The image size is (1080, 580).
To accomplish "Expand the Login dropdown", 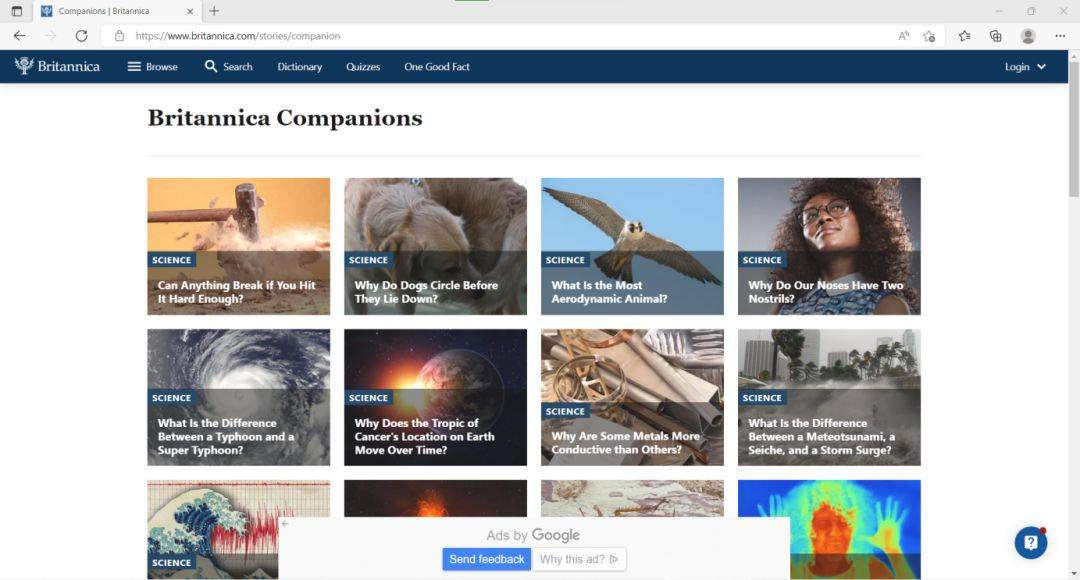I will (1025, 67).
